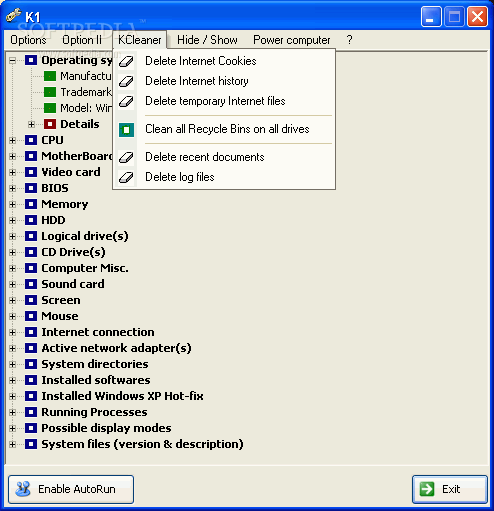
Task: Click the blue icon next to Mouse
Action: (31, 316)
